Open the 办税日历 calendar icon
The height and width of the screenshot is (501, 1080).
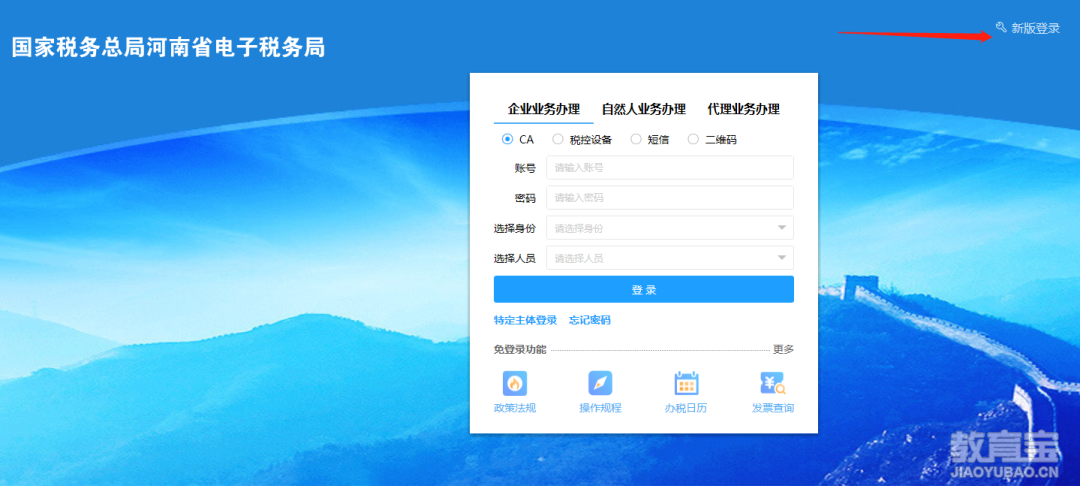tap(686, 383)
